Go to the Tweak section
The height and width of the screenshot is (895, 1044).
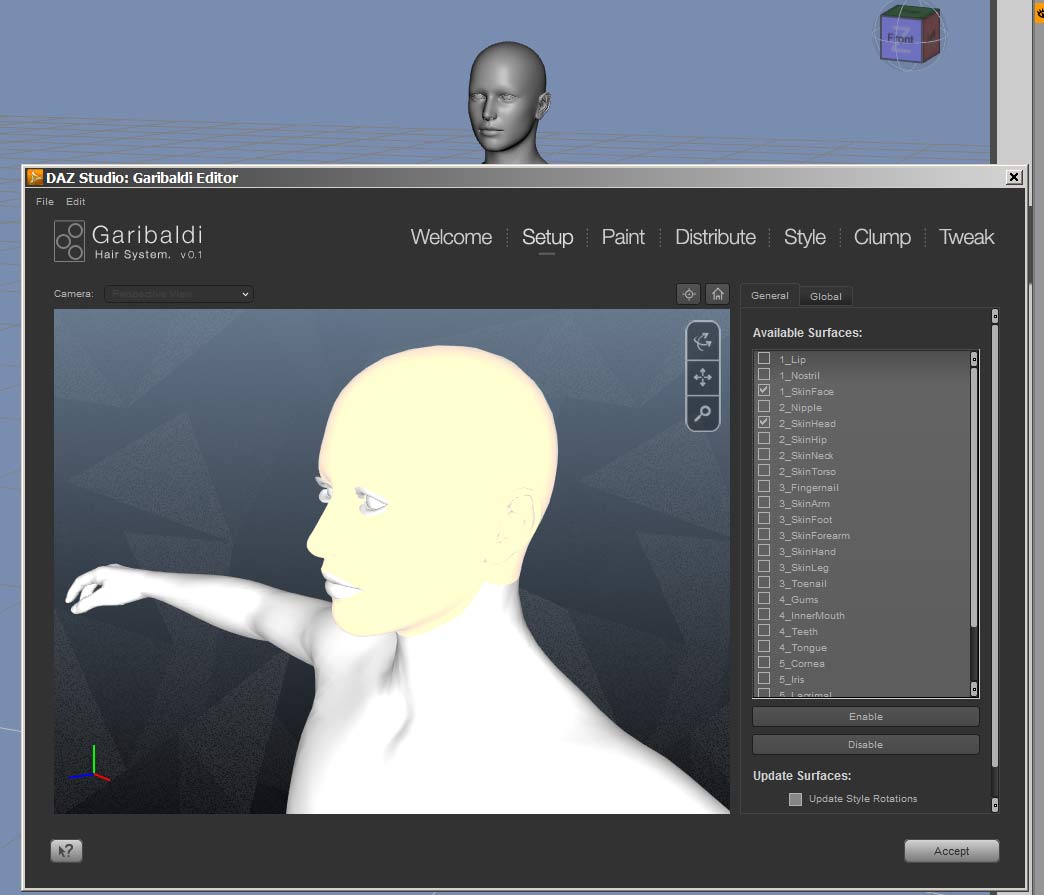point(966,237)
